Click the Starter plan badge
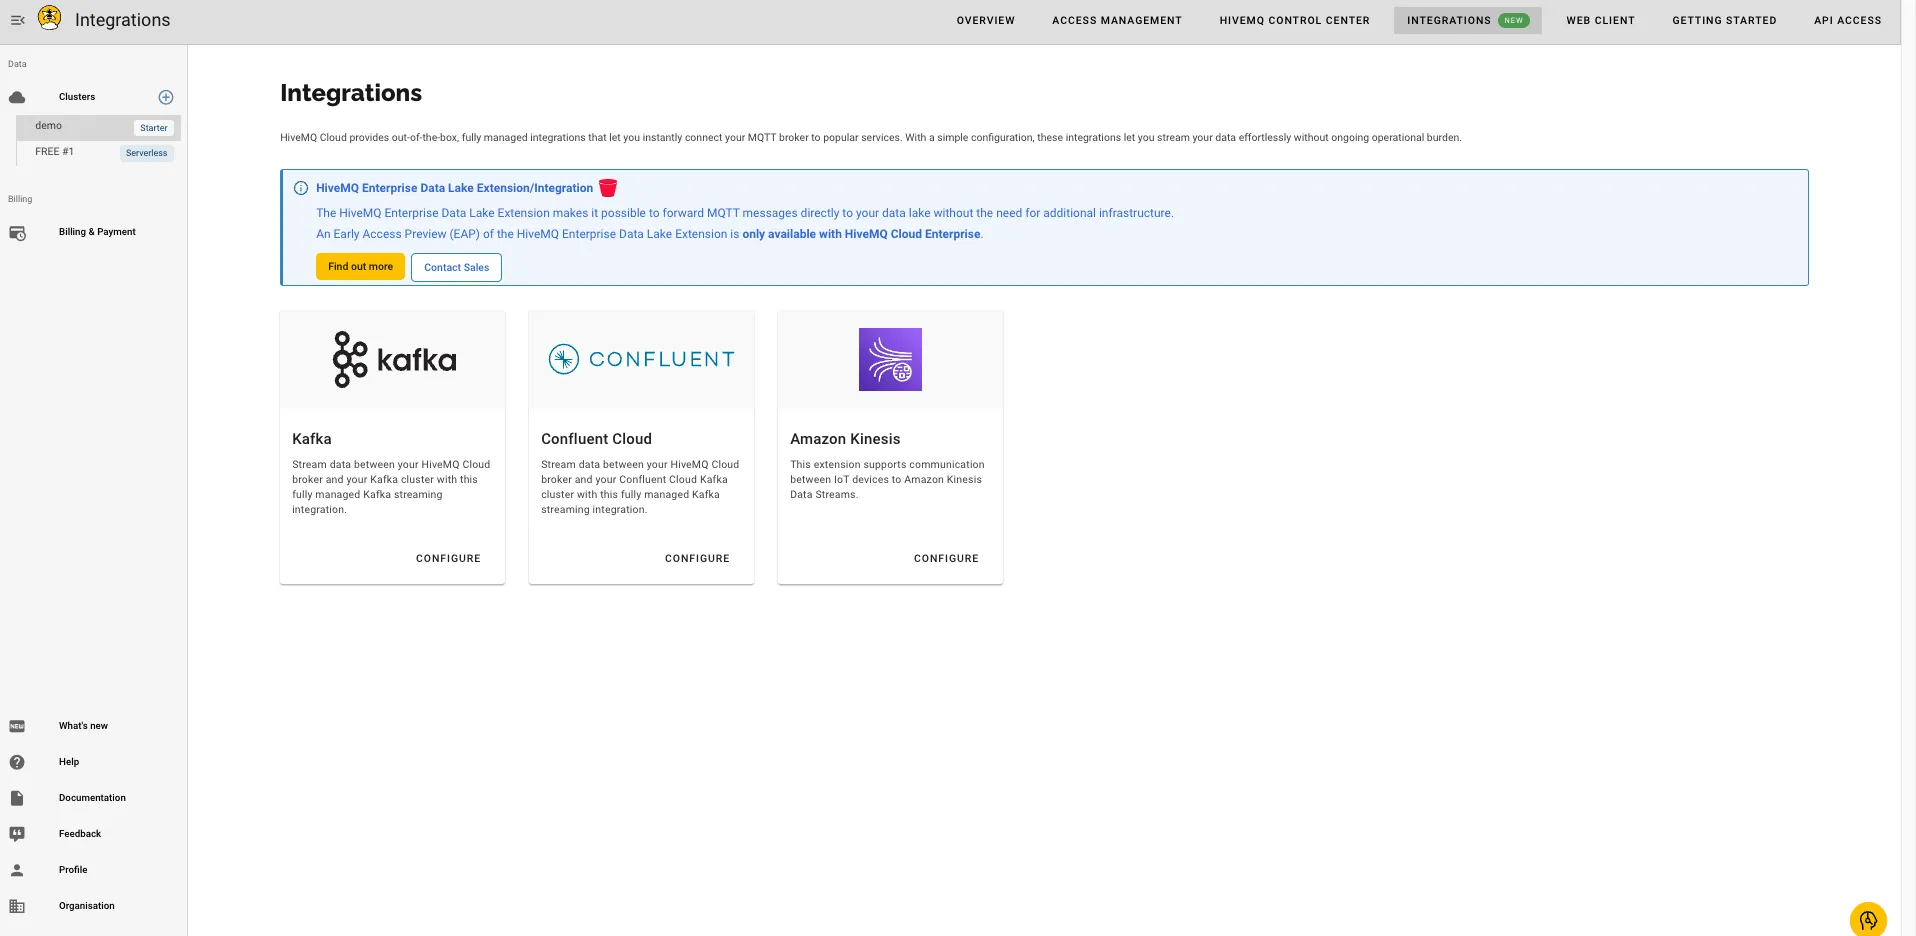Screen dimensions: 1916x936 (x=154, y=128)
